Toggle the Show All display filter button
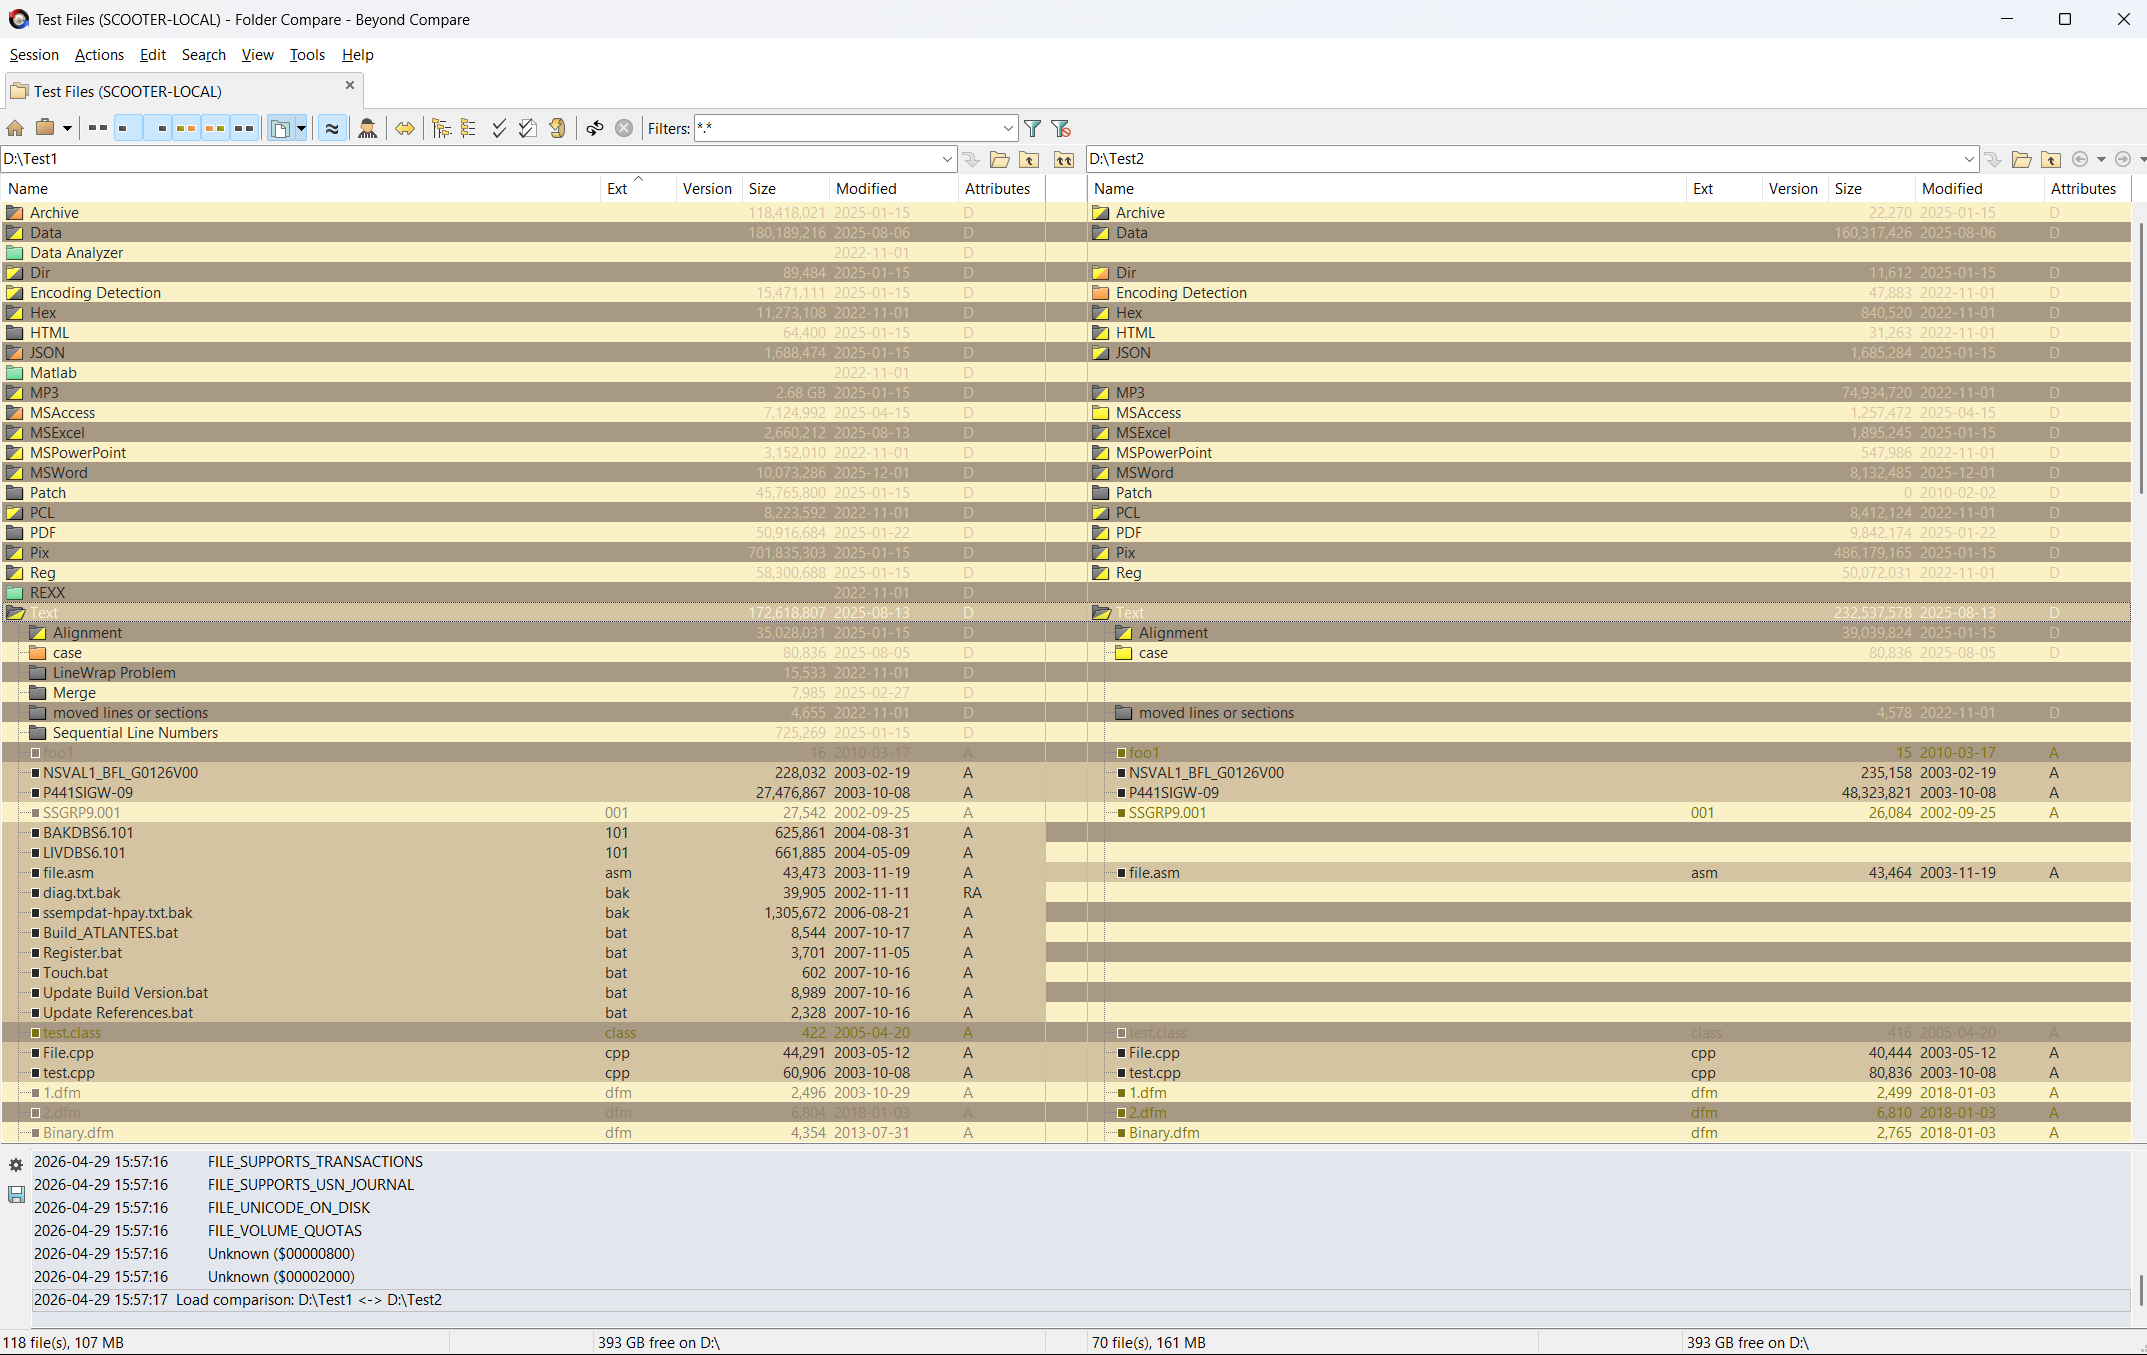2147x1355 pixels. point(97,128)
